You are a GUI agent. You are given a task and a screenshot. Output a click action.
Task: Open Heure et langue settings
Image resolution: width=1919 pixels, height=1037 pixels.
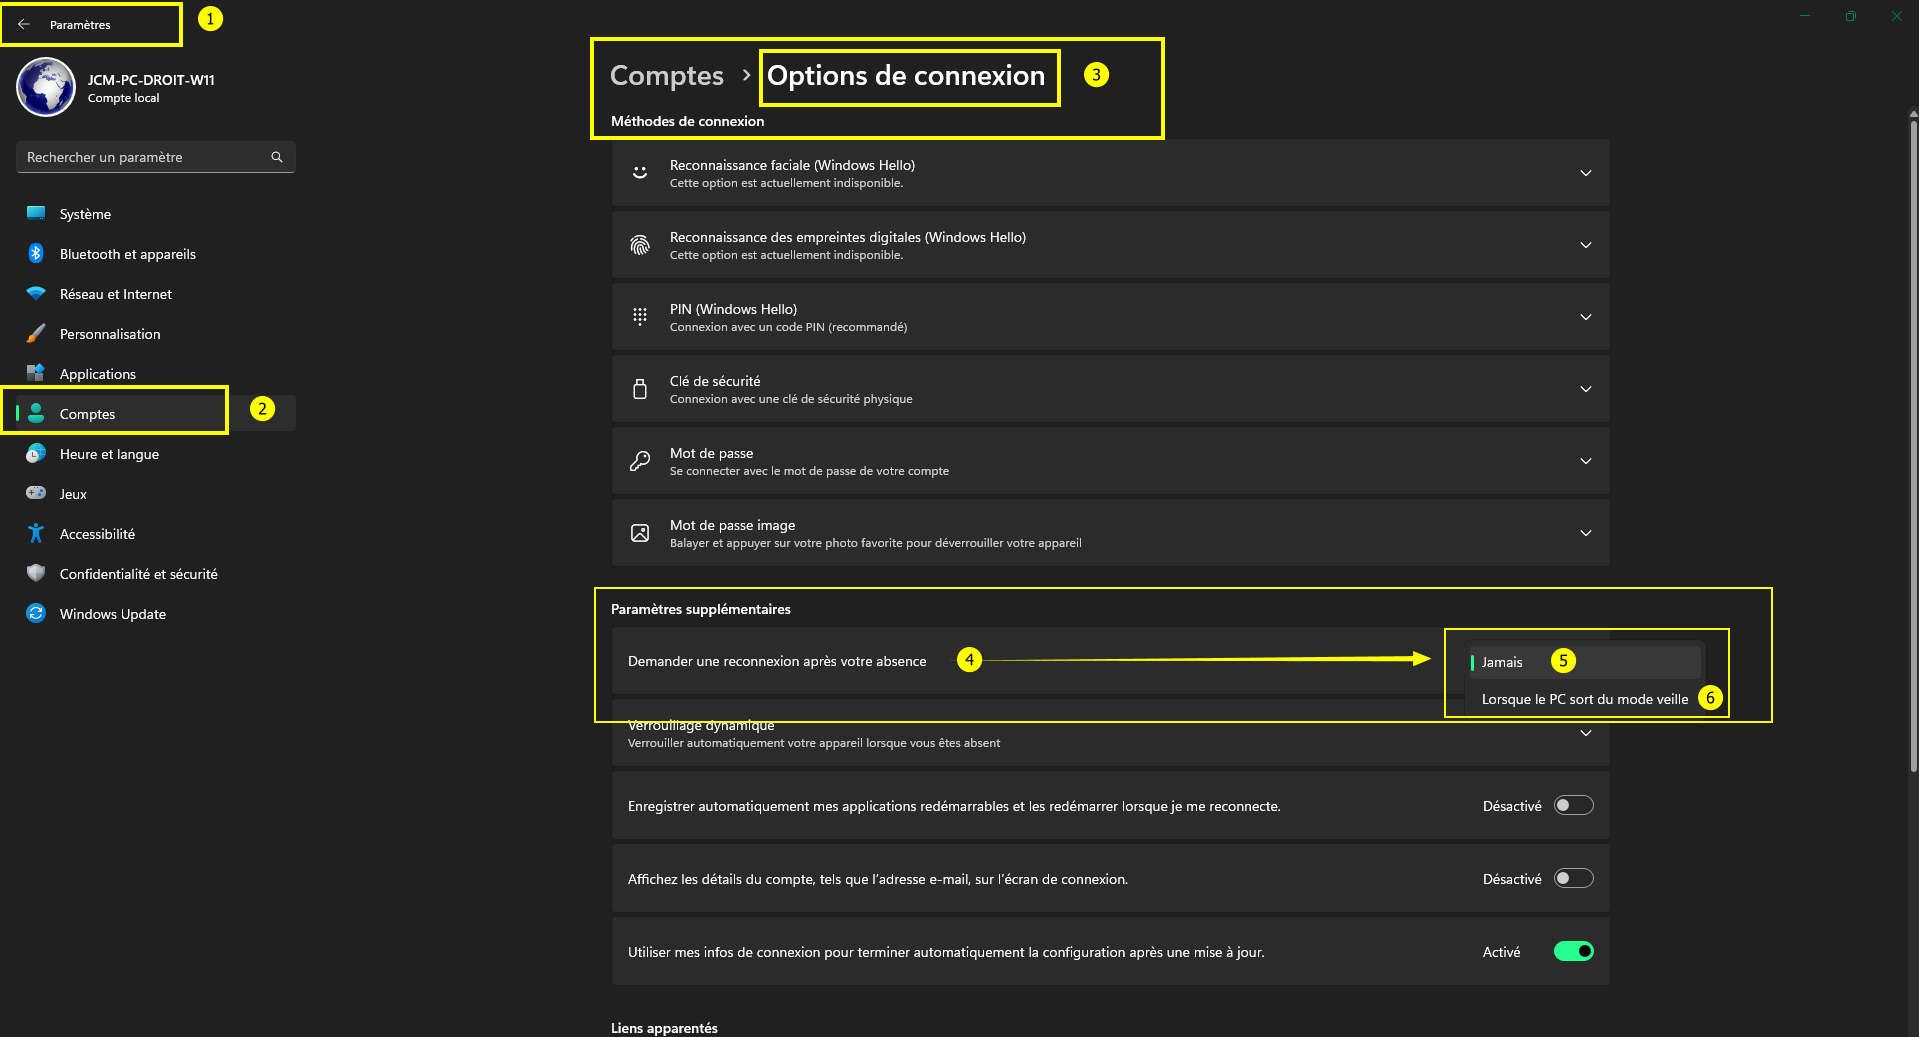click(156, 454)
